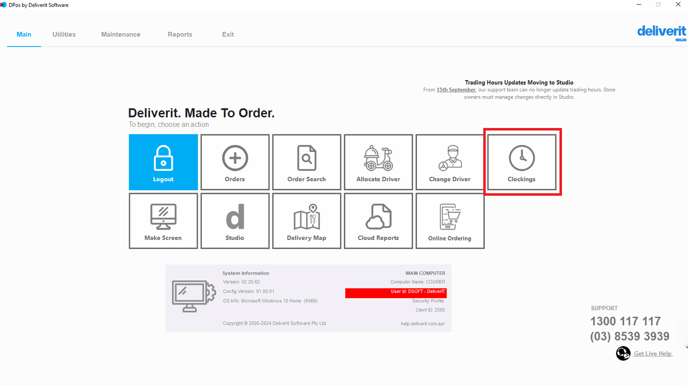Open the Studio 'd' tile
The height and width of the screenshot is (386, 688).
pyautogui.click(x=235, y=221)
